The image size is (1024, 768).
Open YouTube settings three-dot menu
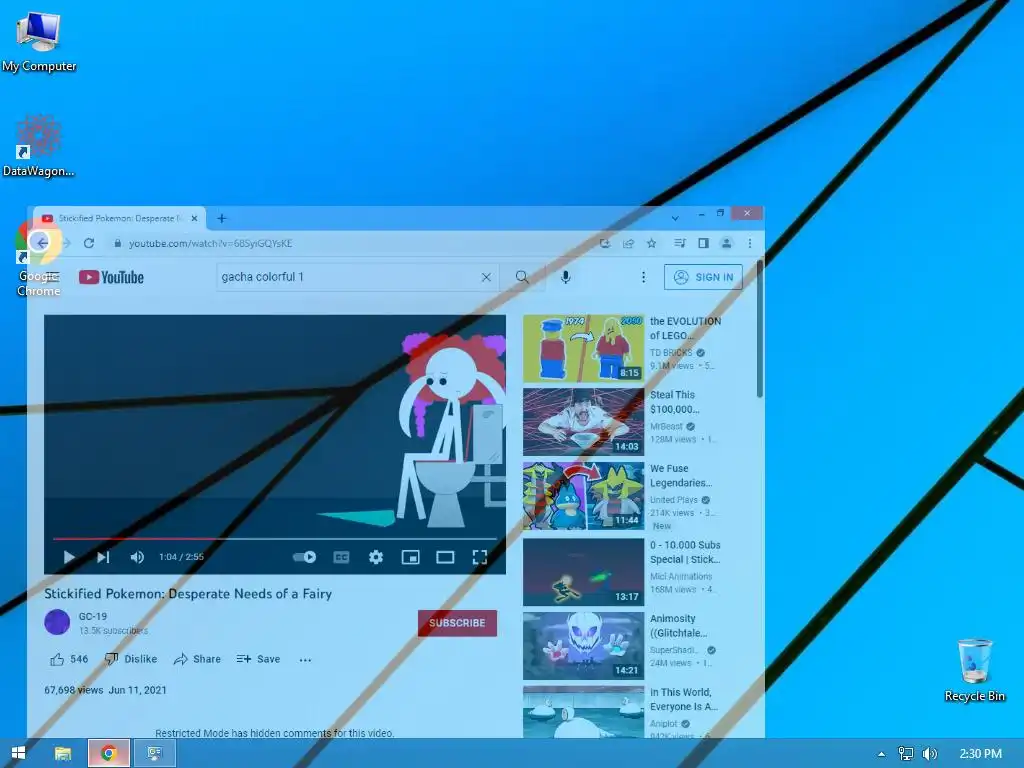tap(643, 277)
